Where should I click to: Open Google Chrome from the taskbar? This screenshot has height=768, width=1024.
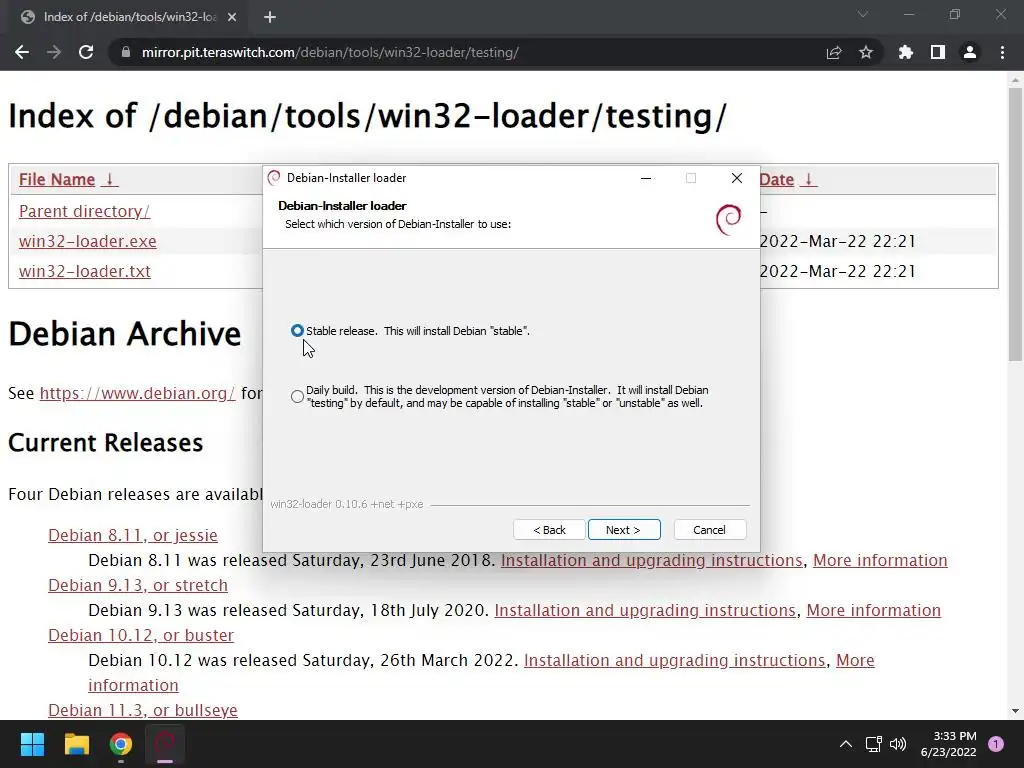(121, 744)
